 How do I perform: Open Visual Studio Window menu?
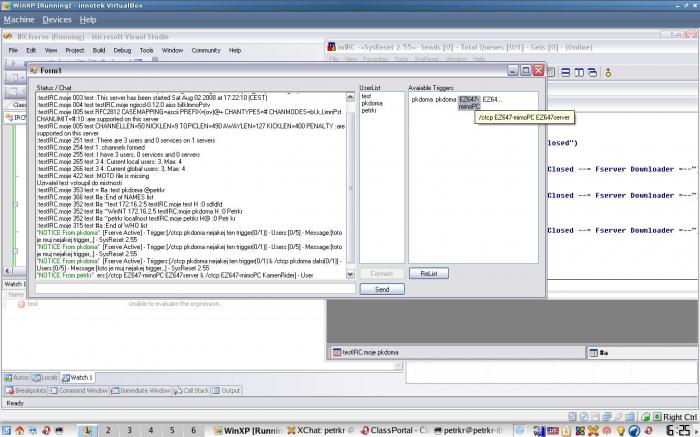click(172, 50)
